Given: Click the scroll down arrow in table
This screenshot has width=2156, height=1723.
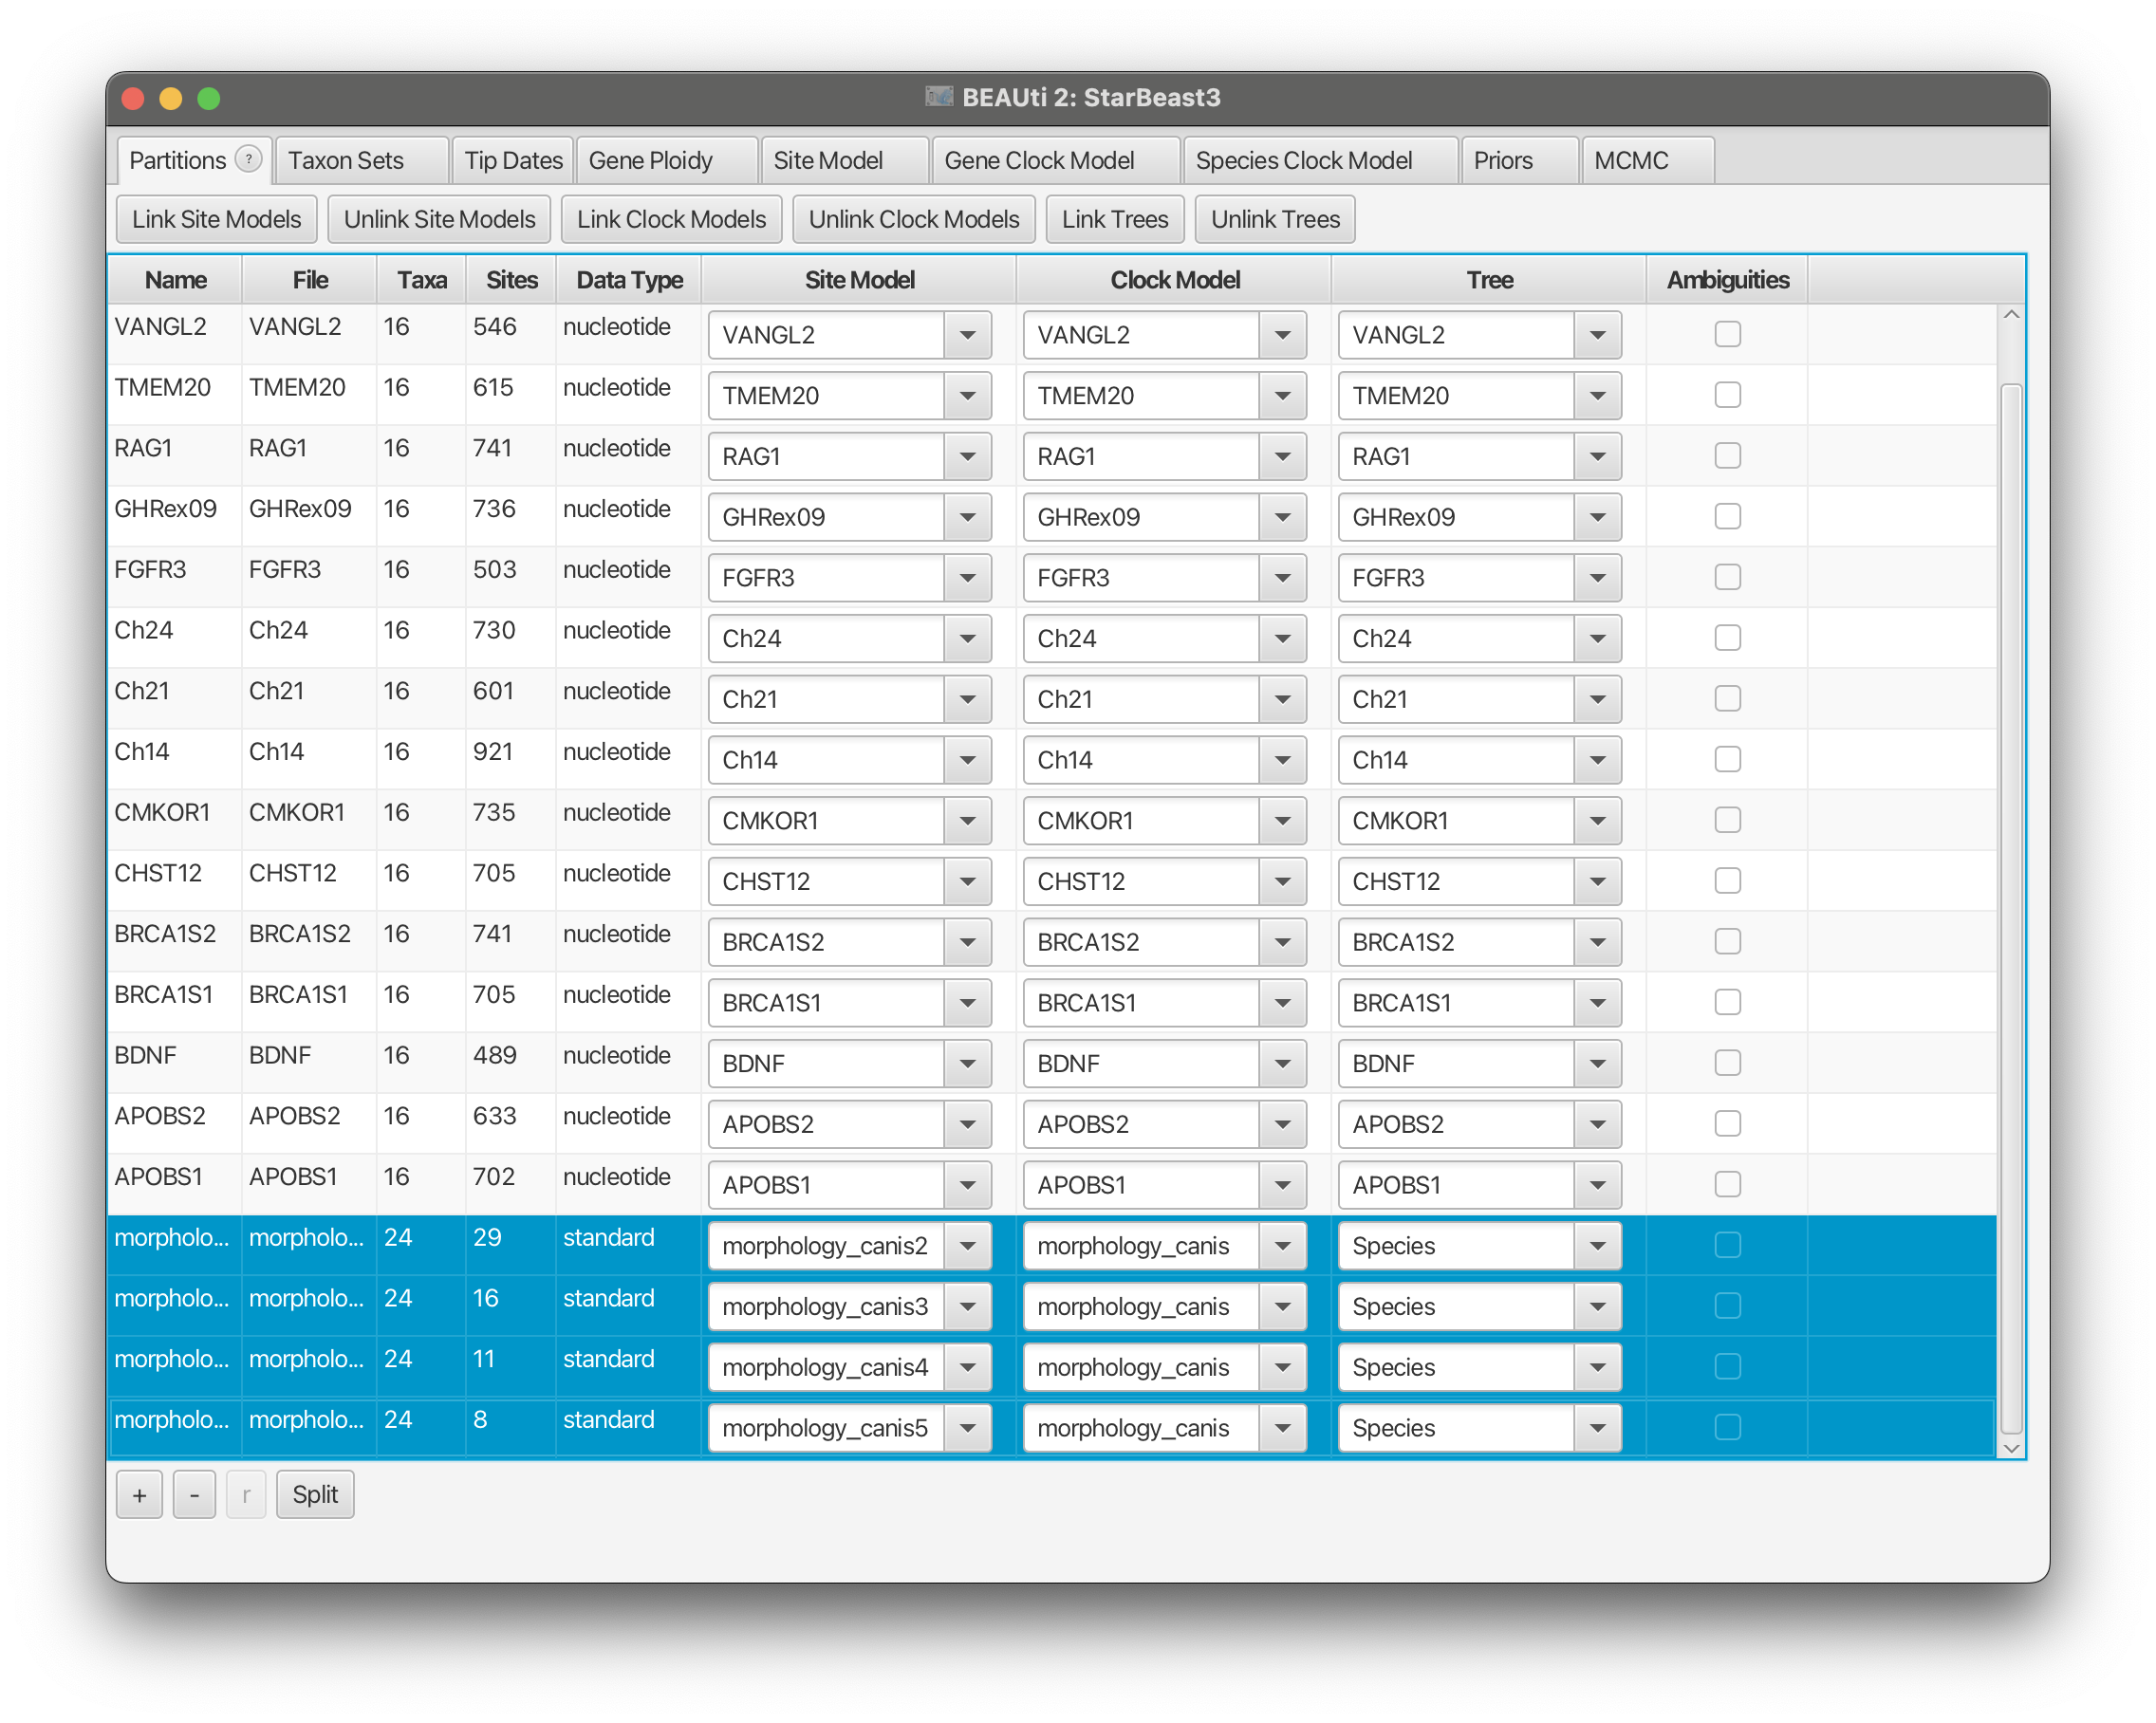Looking at the screenshot, I should 2011,1447.
